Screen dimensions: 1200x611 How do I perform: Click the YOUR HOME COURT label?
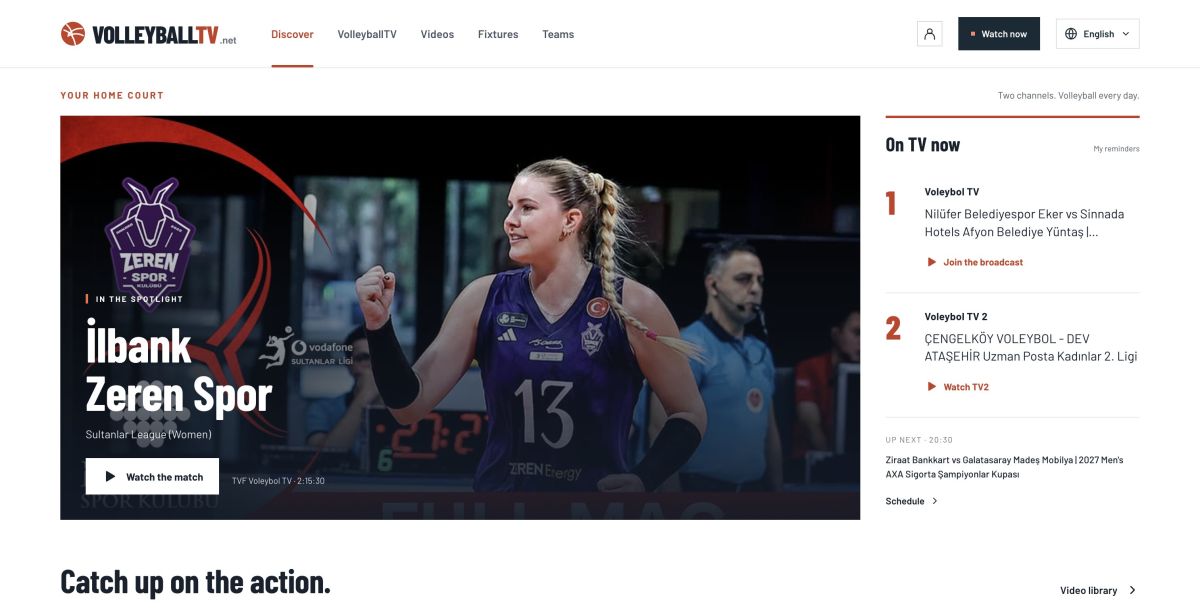point(112,96)
